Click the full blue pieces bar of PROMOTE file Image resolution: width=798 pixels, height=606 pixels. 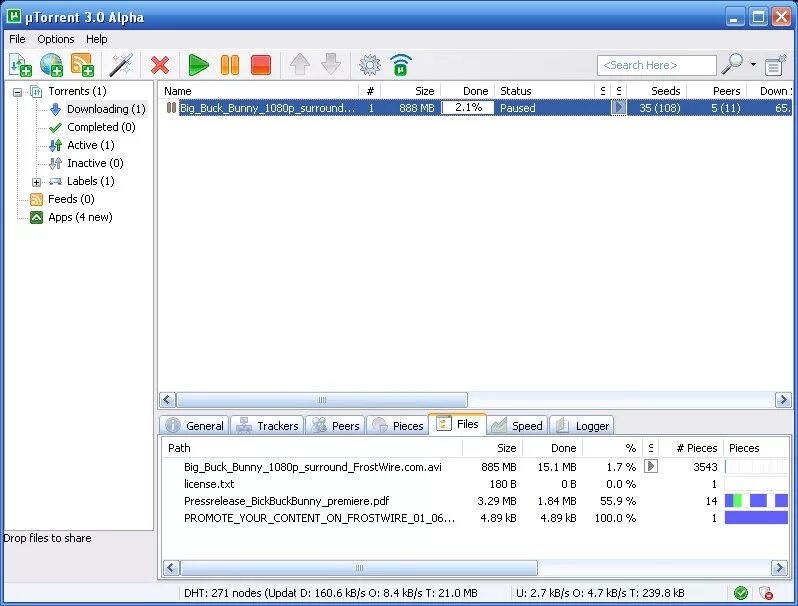(x=756, y=518)
